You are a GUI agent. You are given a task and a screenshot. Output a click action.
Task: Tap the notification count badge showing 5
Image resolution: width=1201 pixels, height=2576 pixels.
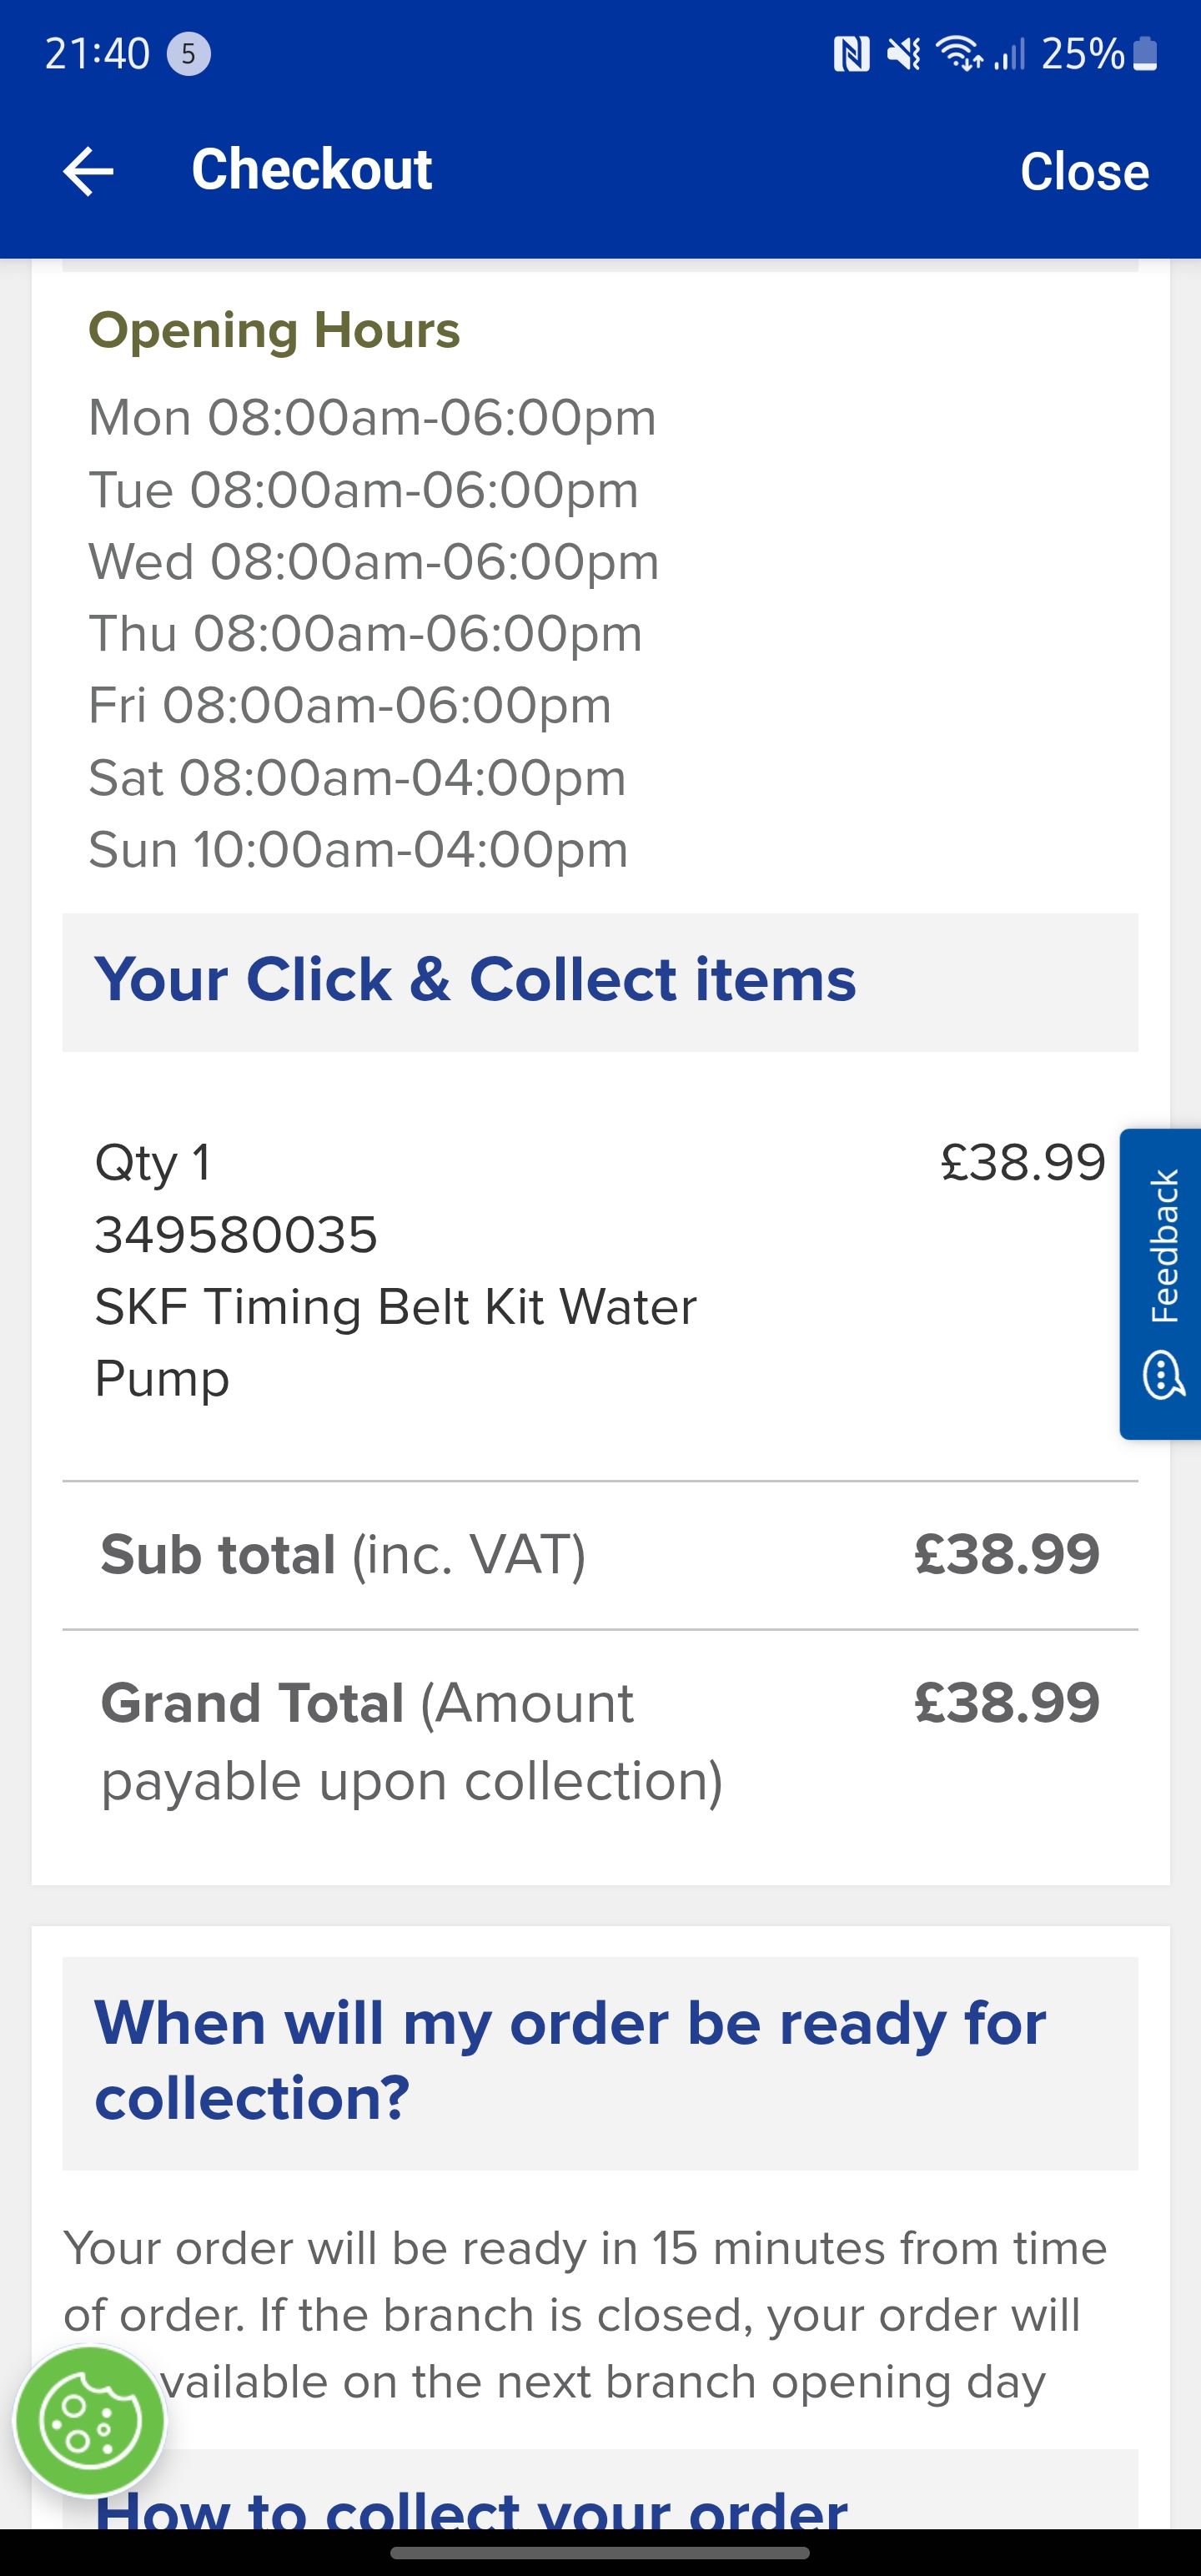point(188,54)
